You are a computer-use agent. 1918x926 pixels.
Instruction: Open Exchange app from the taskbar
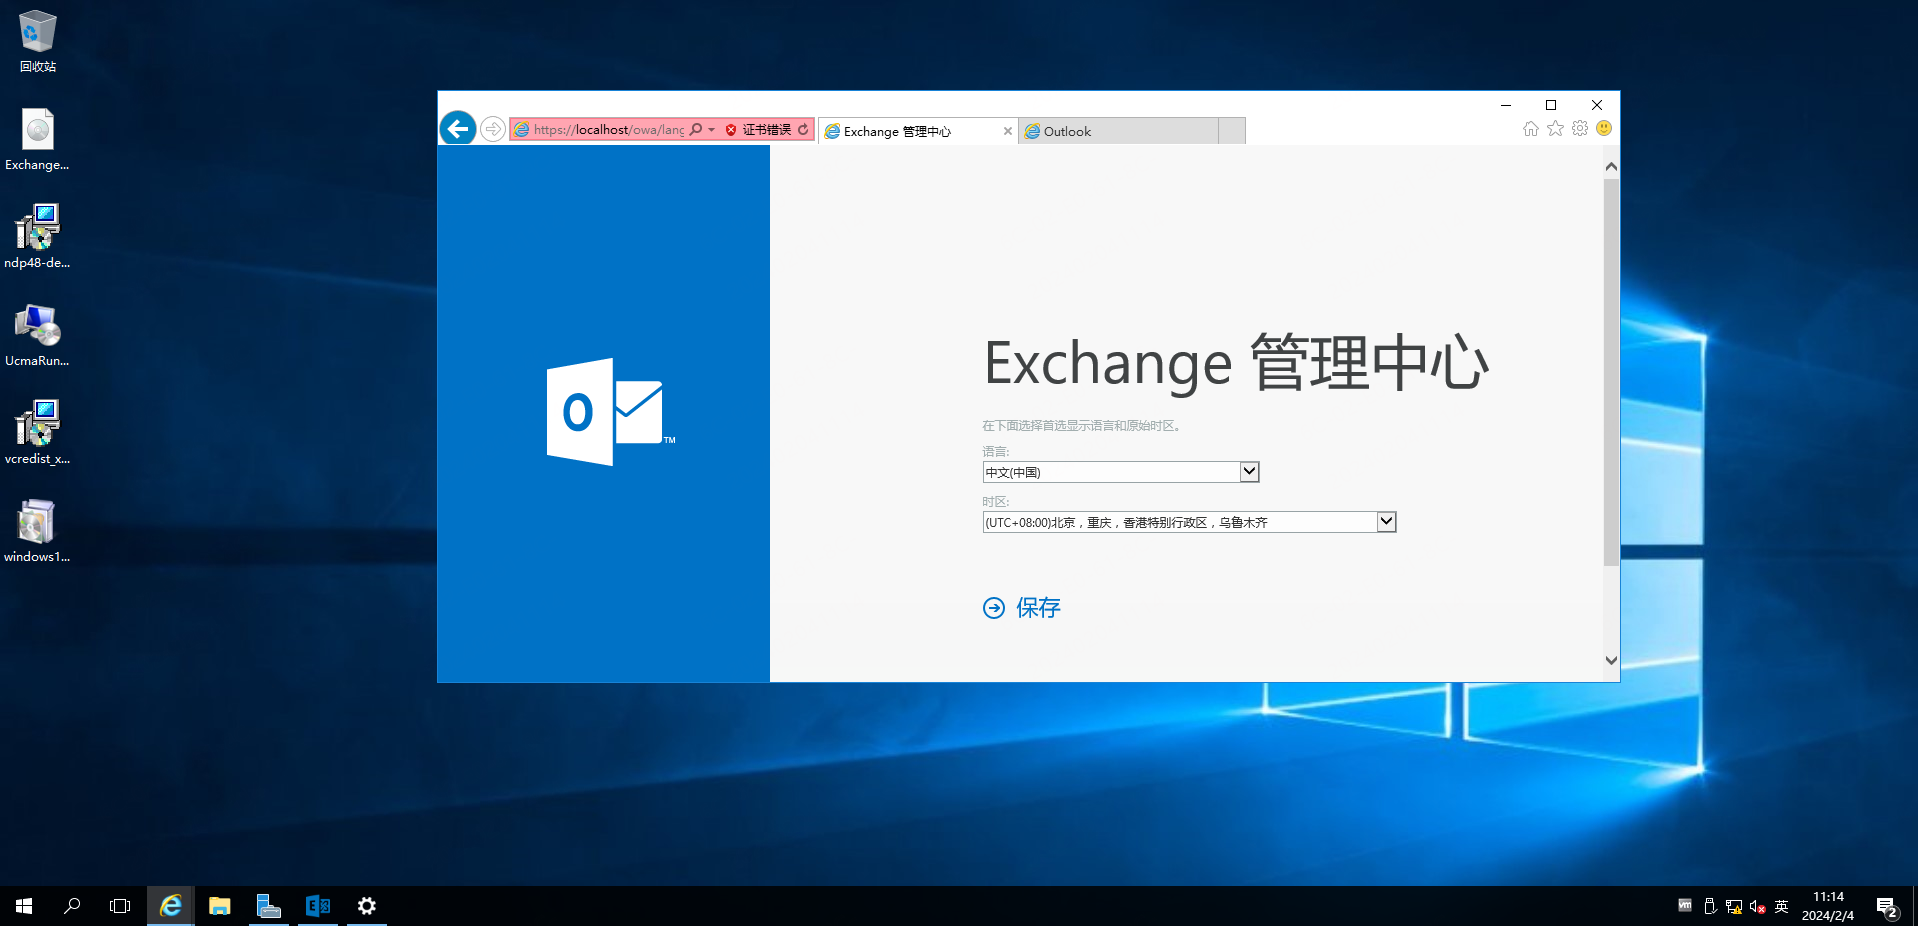point(318,906)
